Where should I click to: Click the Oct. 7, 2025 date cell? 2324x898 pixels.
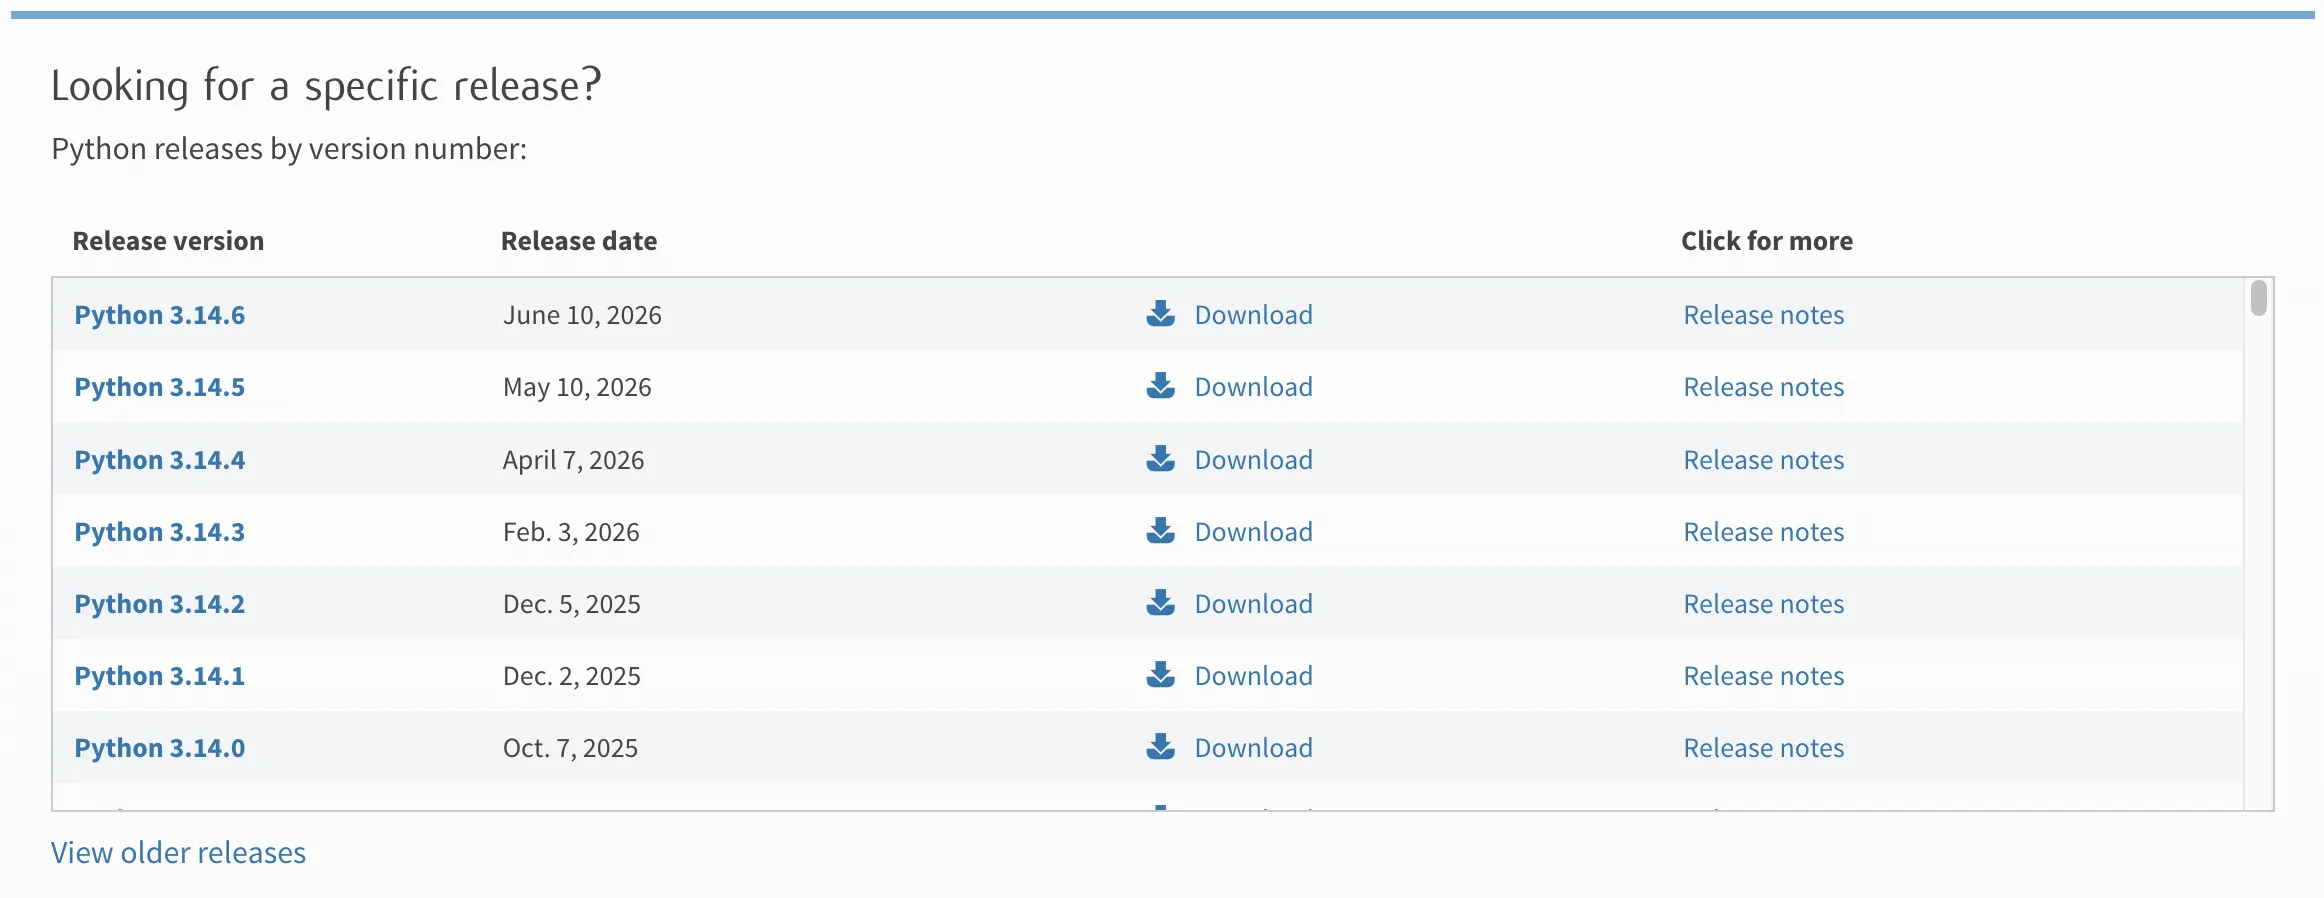[570, 748]
